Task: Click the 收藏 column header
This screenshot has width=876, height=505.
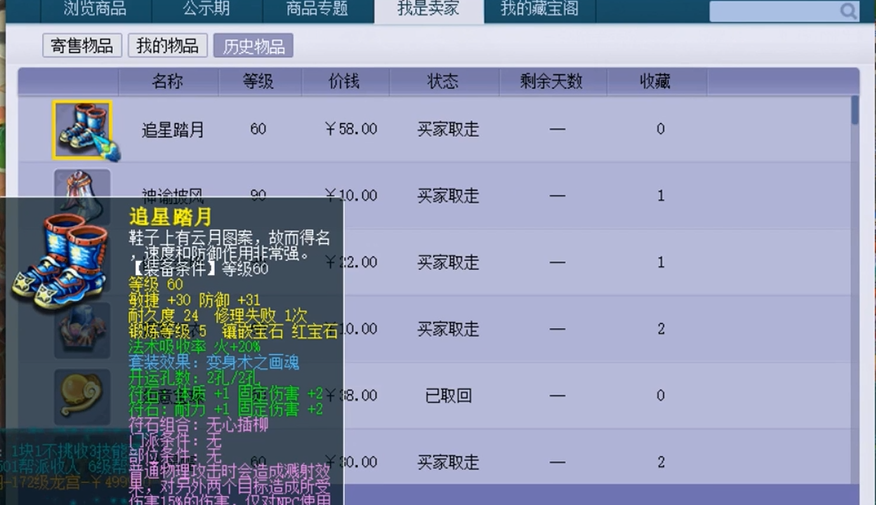Action: [x=655, y=82]
